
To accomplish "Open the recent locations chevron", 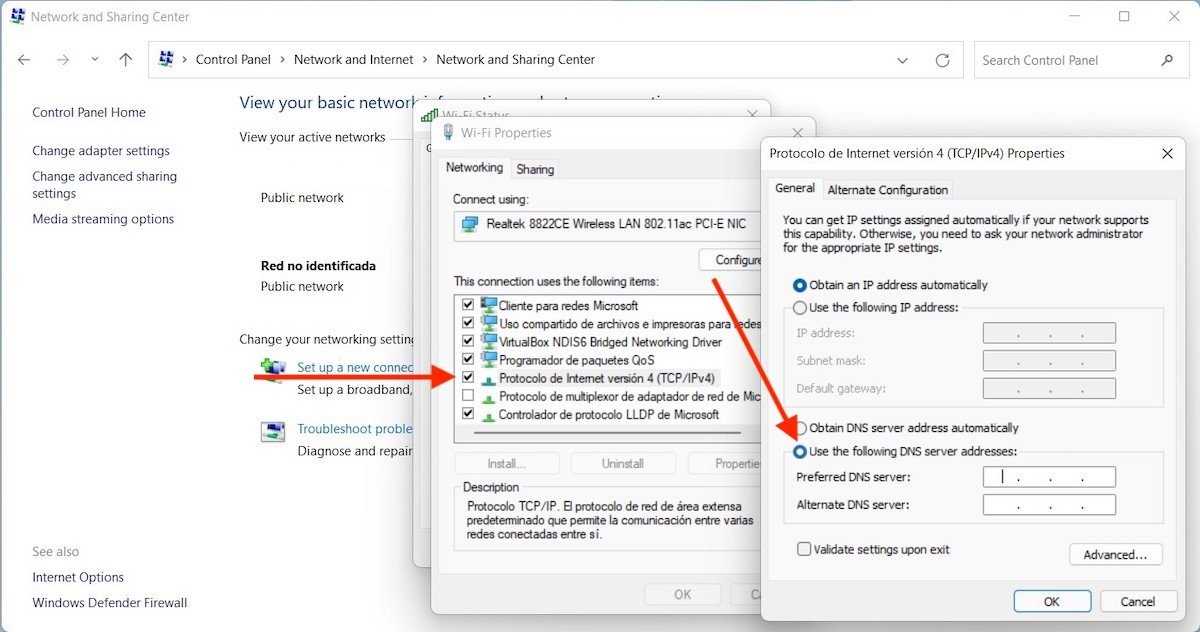I will coord(95,60).
